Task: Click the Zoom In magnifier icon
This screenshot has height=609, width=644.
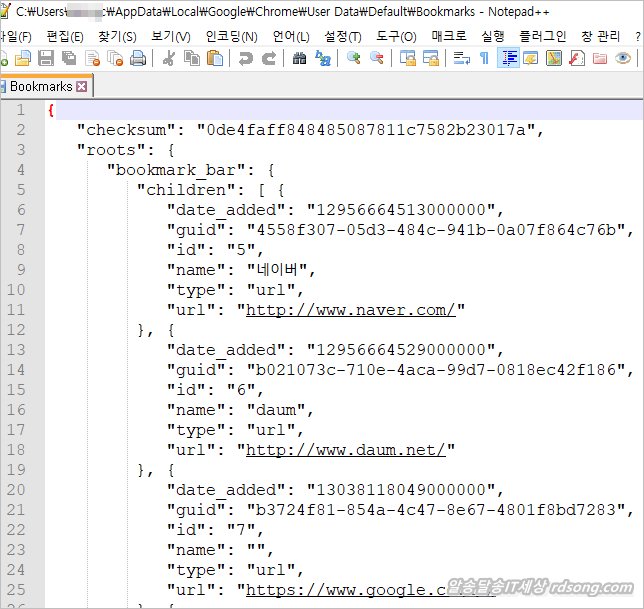Action: coord(353,58)
